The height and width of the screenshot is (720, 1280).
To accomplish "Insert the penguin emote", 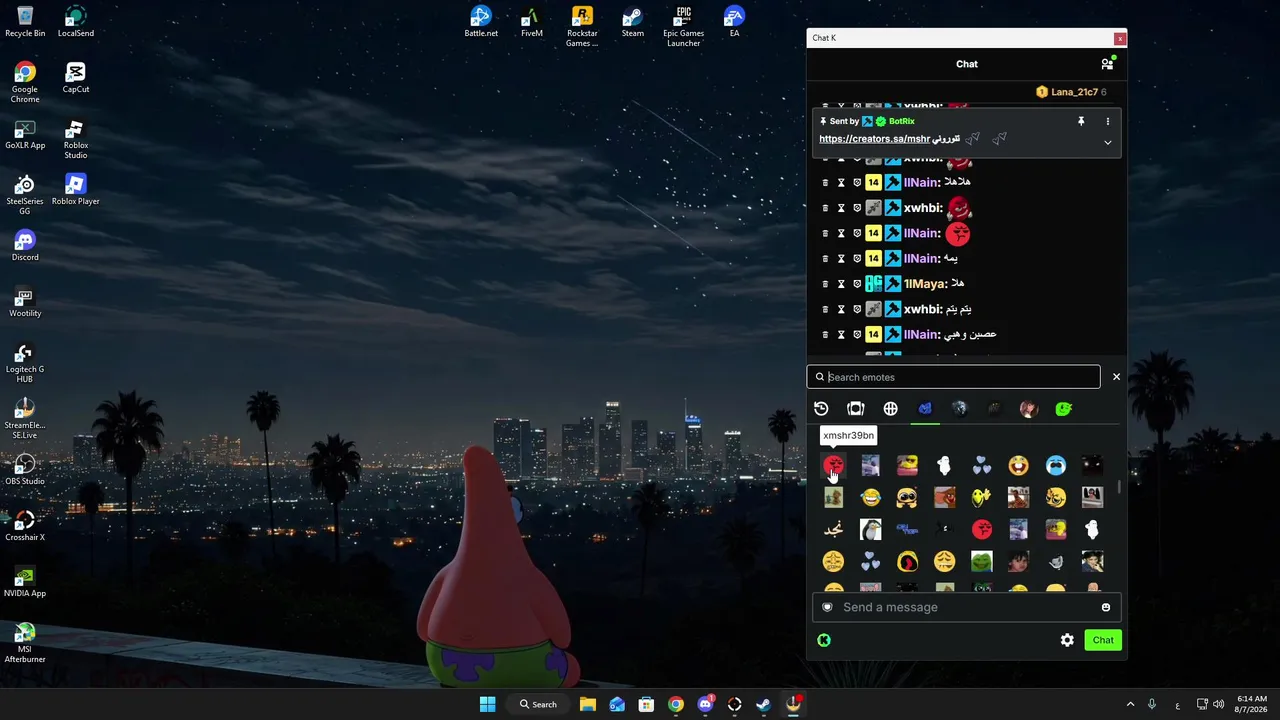I will pyautogui.click(x=870, y=530).
